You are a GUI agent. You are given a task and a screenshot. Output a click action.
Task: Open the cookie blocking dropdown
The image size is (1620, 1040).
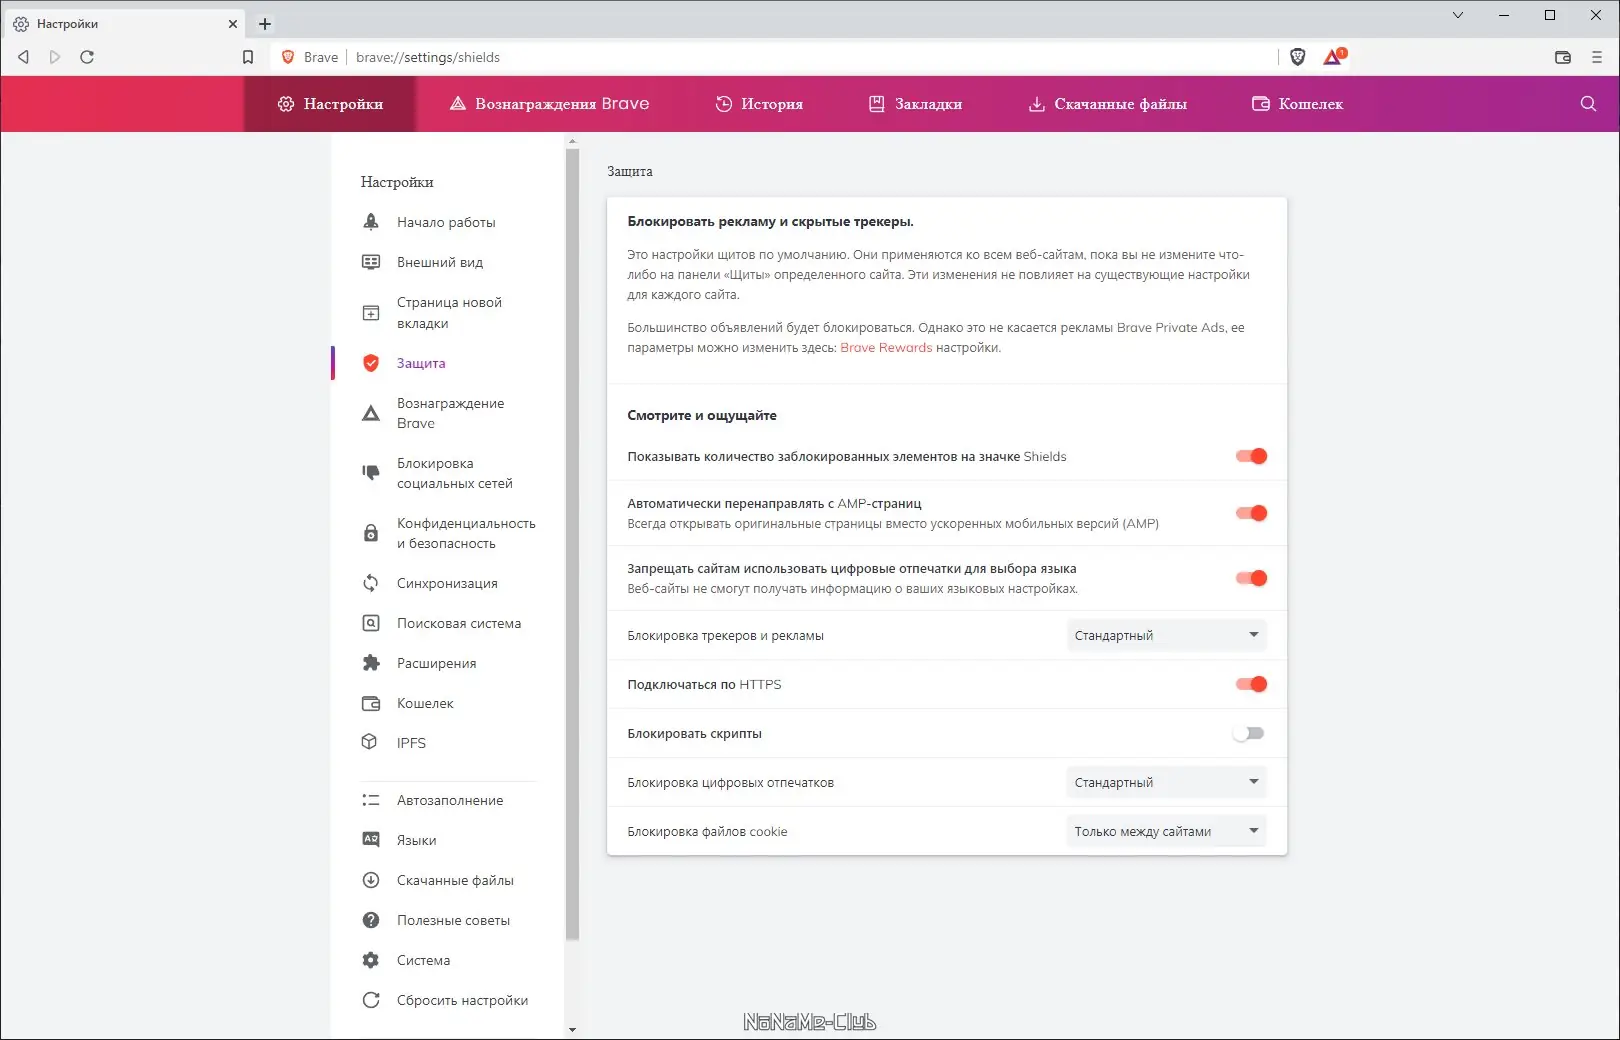pos(1166,831)
